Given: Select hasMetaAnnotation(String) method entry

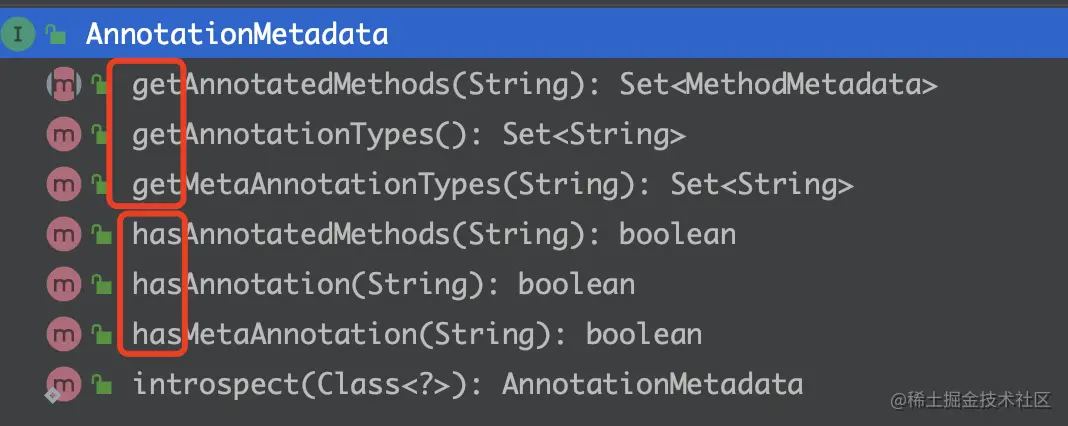Looking at the screenshot, I should tap(417, 333).
